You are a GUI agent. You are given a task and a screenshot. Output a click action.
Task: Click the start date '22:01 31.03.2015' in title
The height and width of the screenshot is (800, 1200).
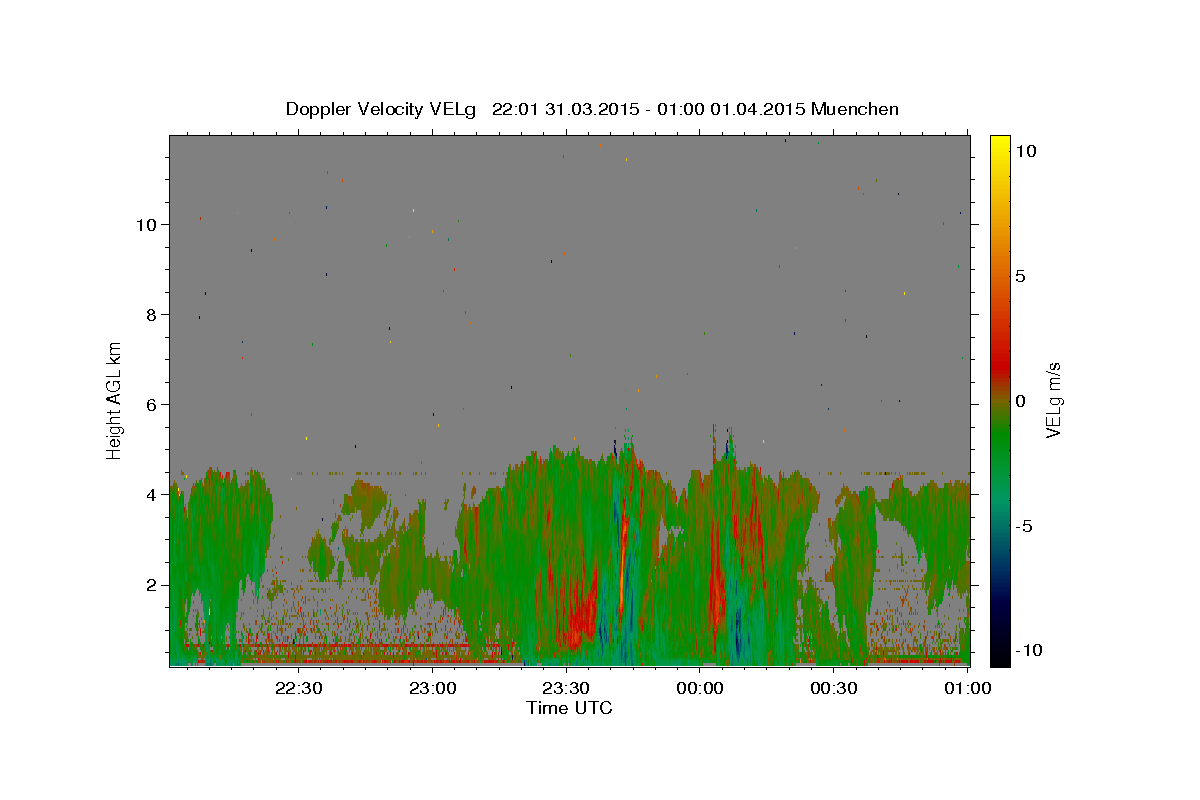[565, 109]
